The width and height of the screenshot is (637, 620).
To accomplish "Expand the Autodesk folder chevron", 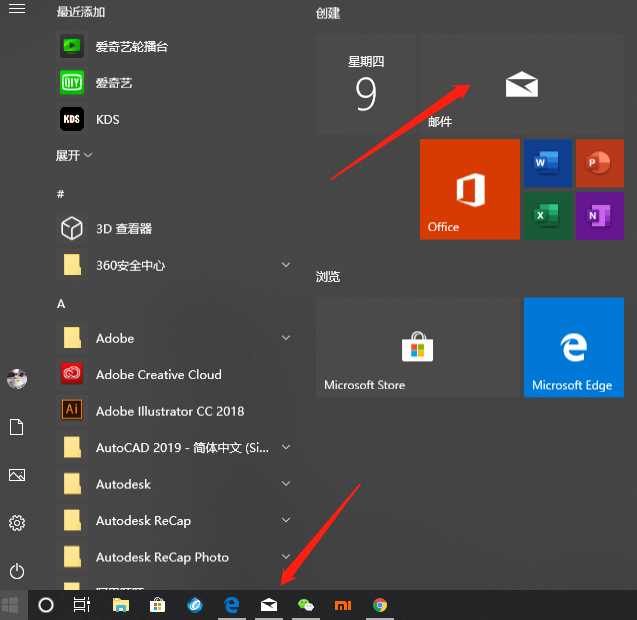I will pyautogui.click(x=286, y=484).
